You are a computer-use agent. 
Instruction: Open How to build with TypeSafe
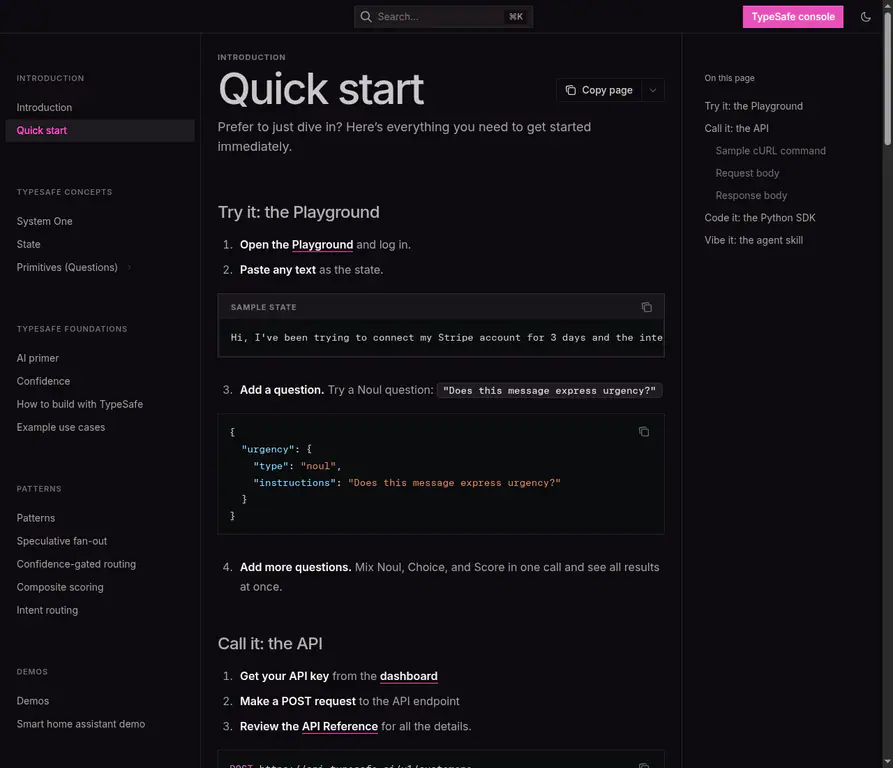(x=80, y=404)
